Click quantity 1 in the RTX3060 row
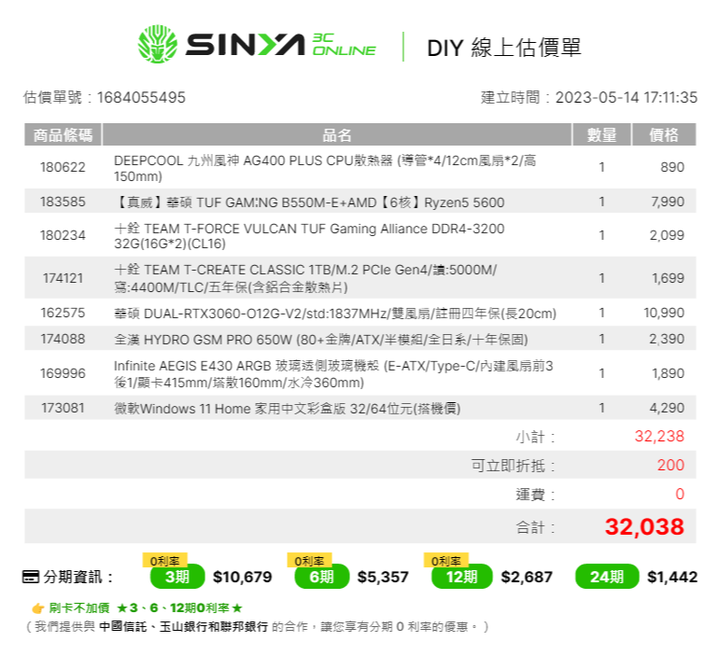720x656 pixels. tap(602, 313)
